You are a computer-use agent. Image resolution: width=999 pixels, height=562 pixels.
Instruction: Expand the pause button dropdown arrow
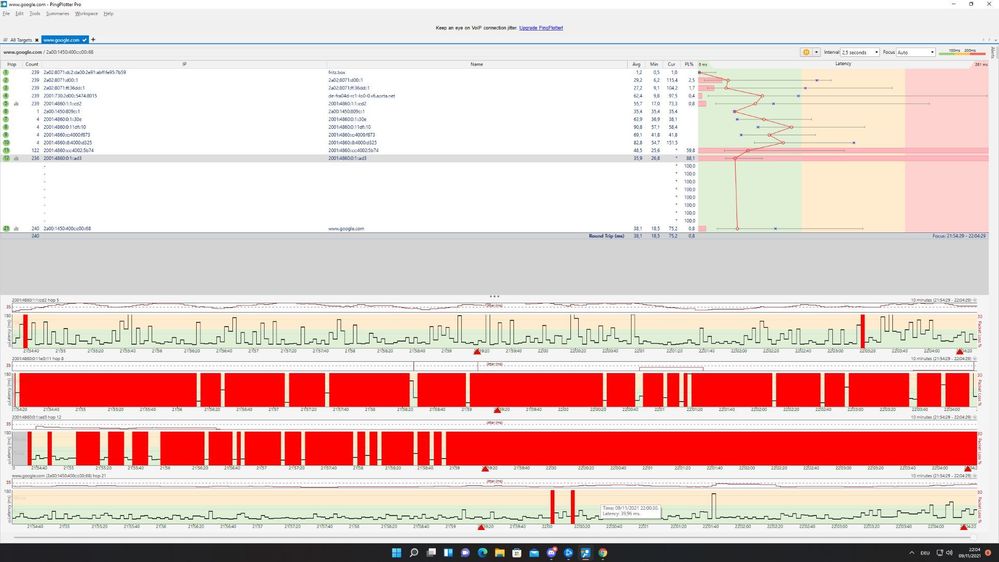click(817, 52)
